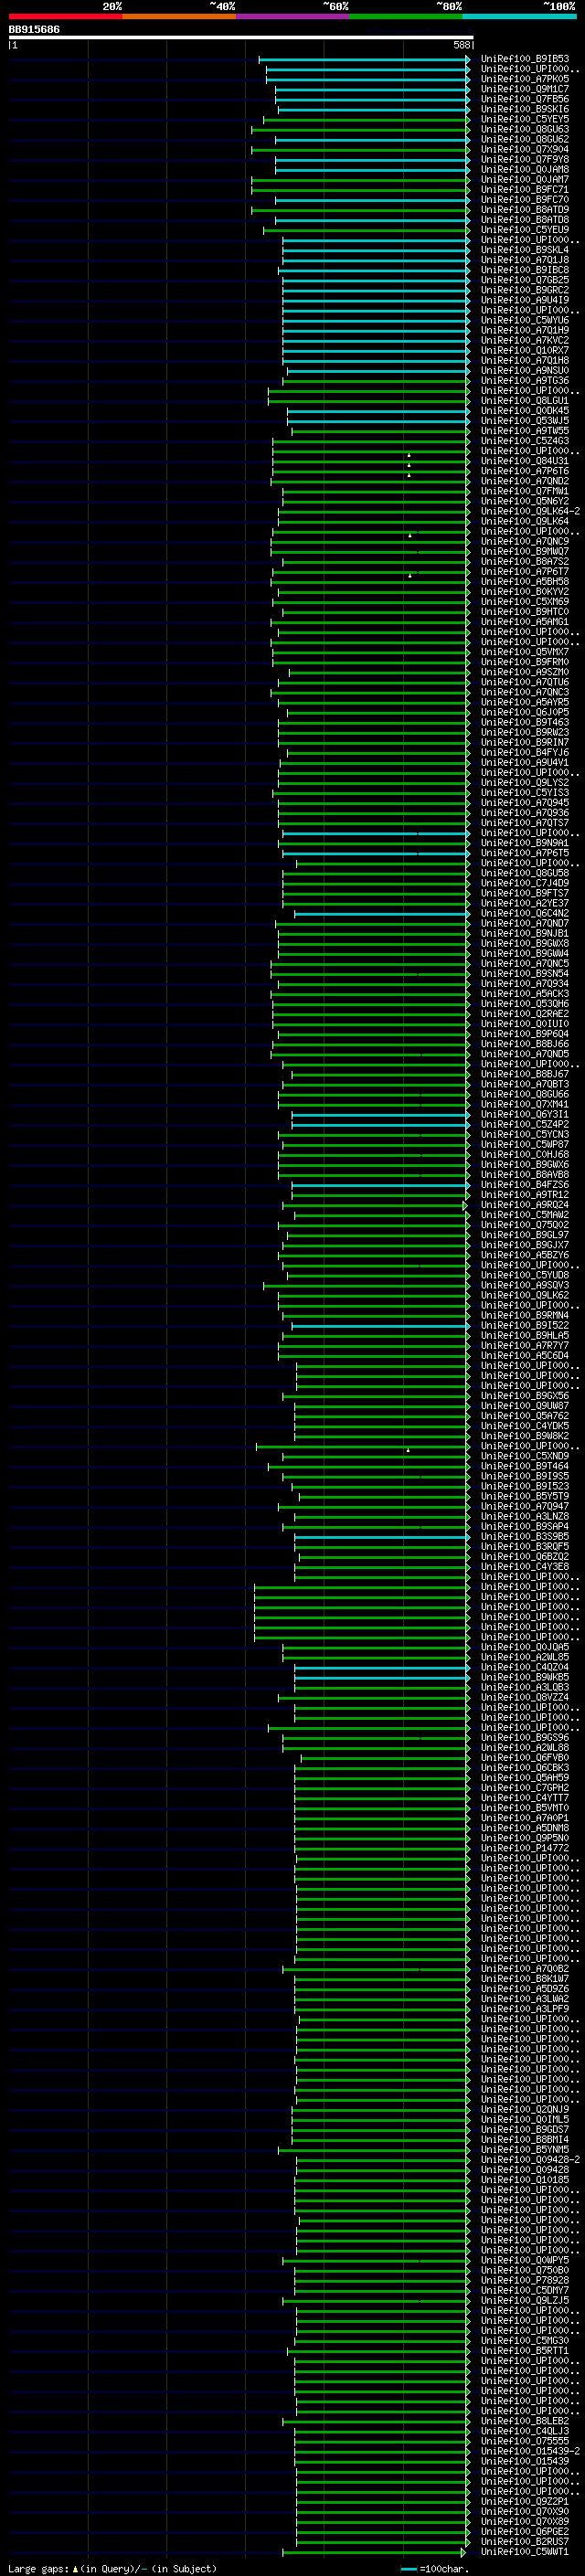Click the UniRef100_C5YEY5 label
Screen dimensions: 585x2576
[525, 119]
